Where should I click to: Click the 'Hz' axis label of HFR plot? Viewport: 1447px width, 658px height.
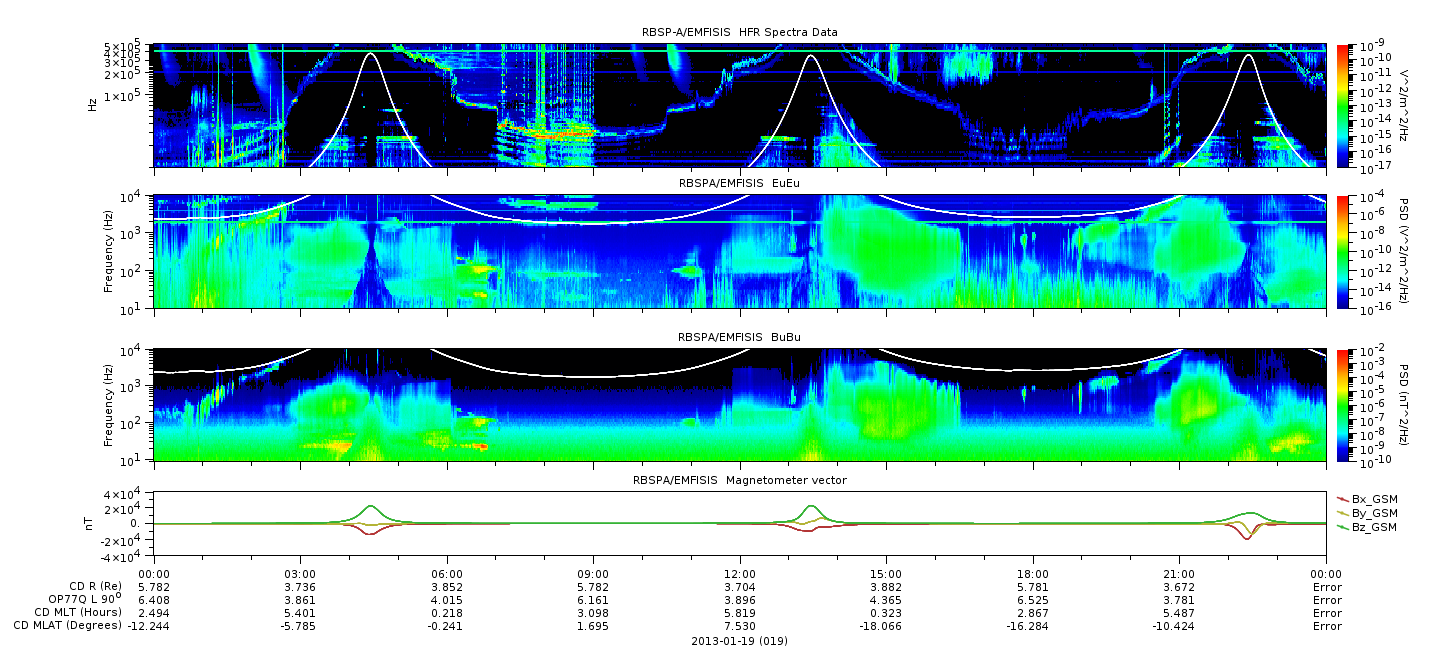pos(92,105)
